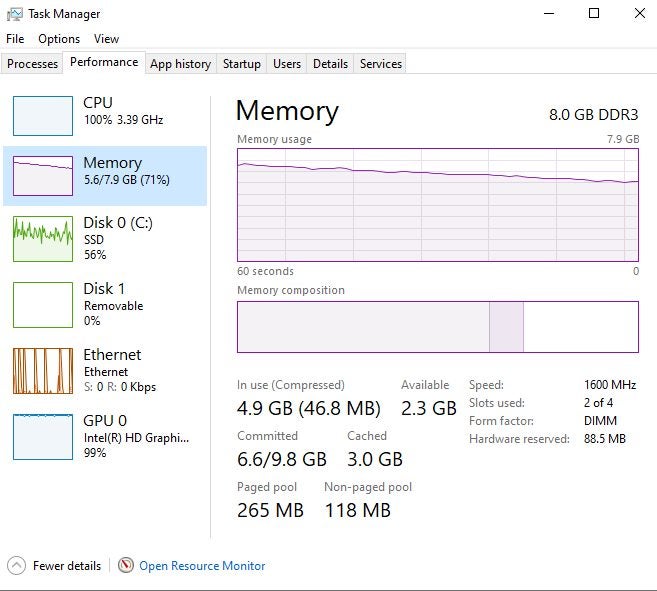Image resolution: width=657 pixels, height=591 pixels.
Task: Select the Disk 0 (C:) activity thumbnail
Action: point(43,239)
